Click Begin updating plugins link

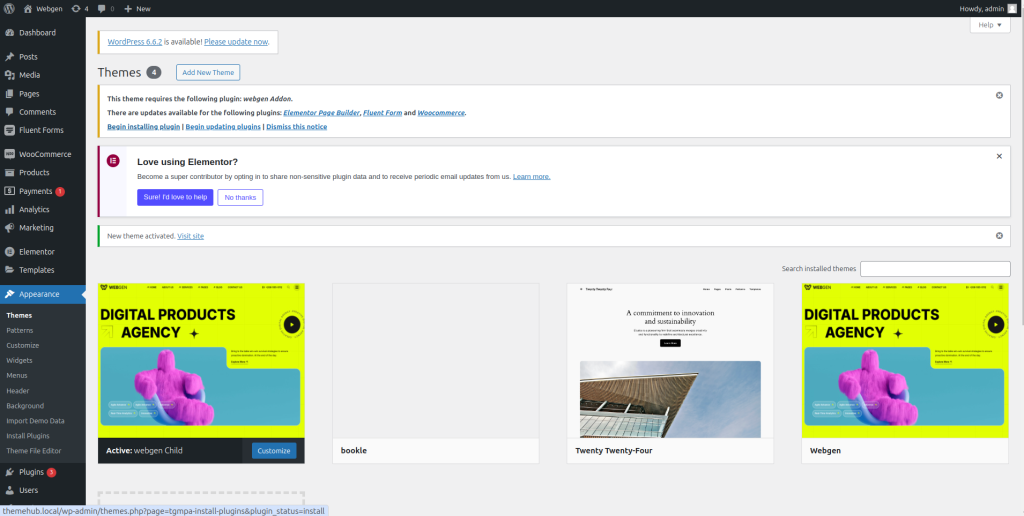point(223,127)
